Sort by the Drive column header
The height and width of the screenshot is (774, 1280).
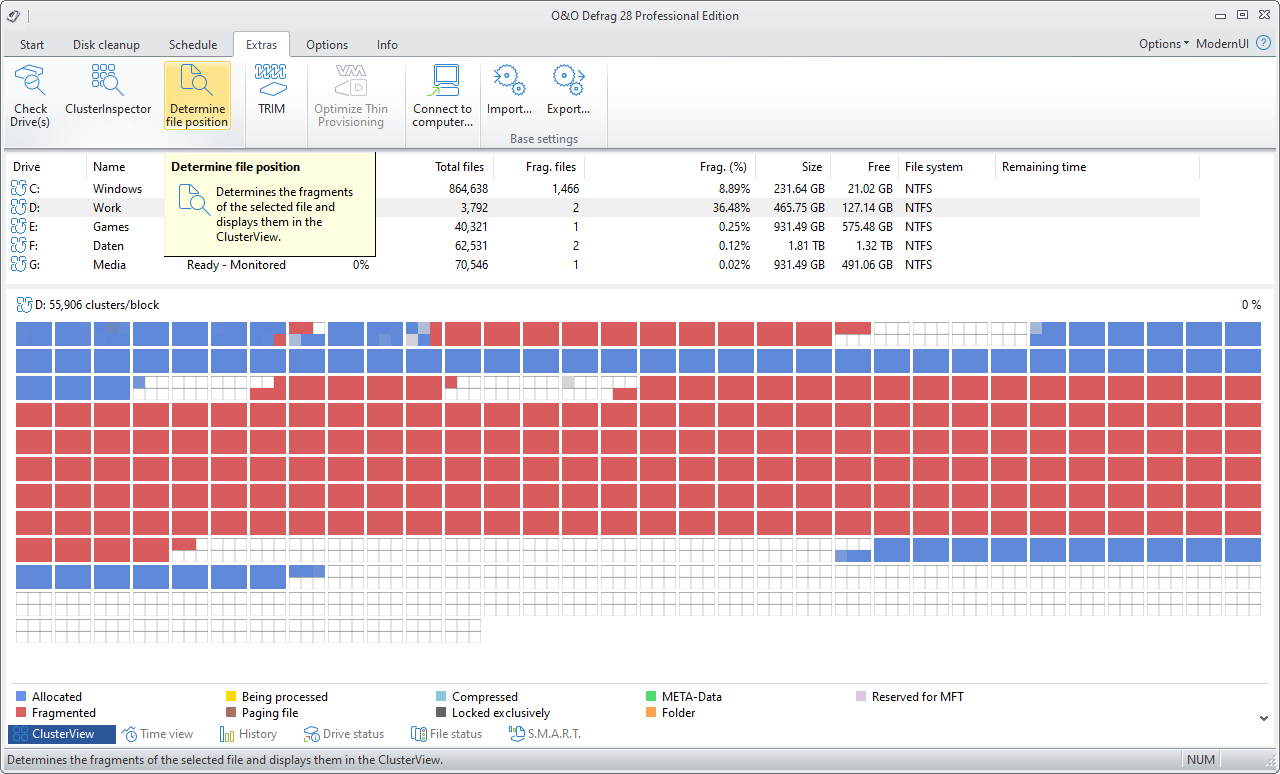pyautogui.click(x=27, y=167)
